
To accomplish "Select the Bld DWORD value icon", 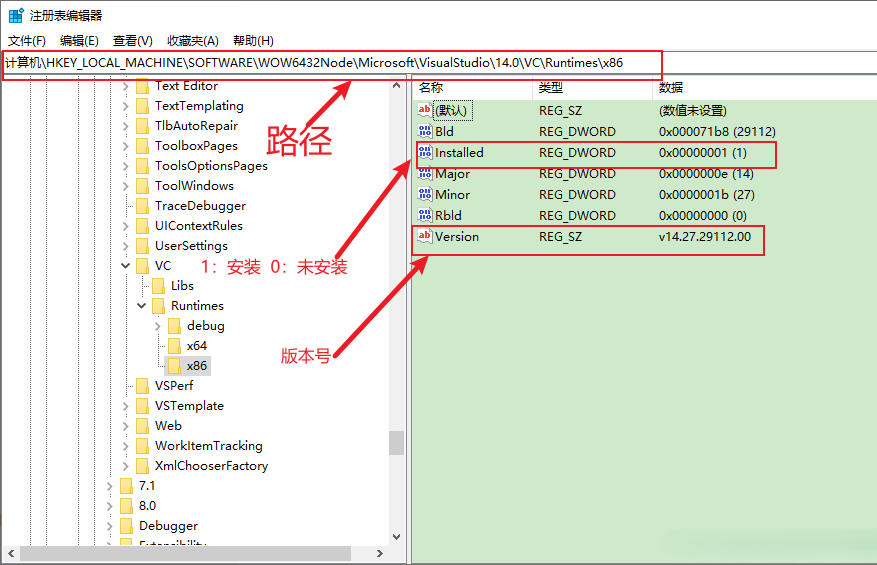I will (x=425, y=131).
